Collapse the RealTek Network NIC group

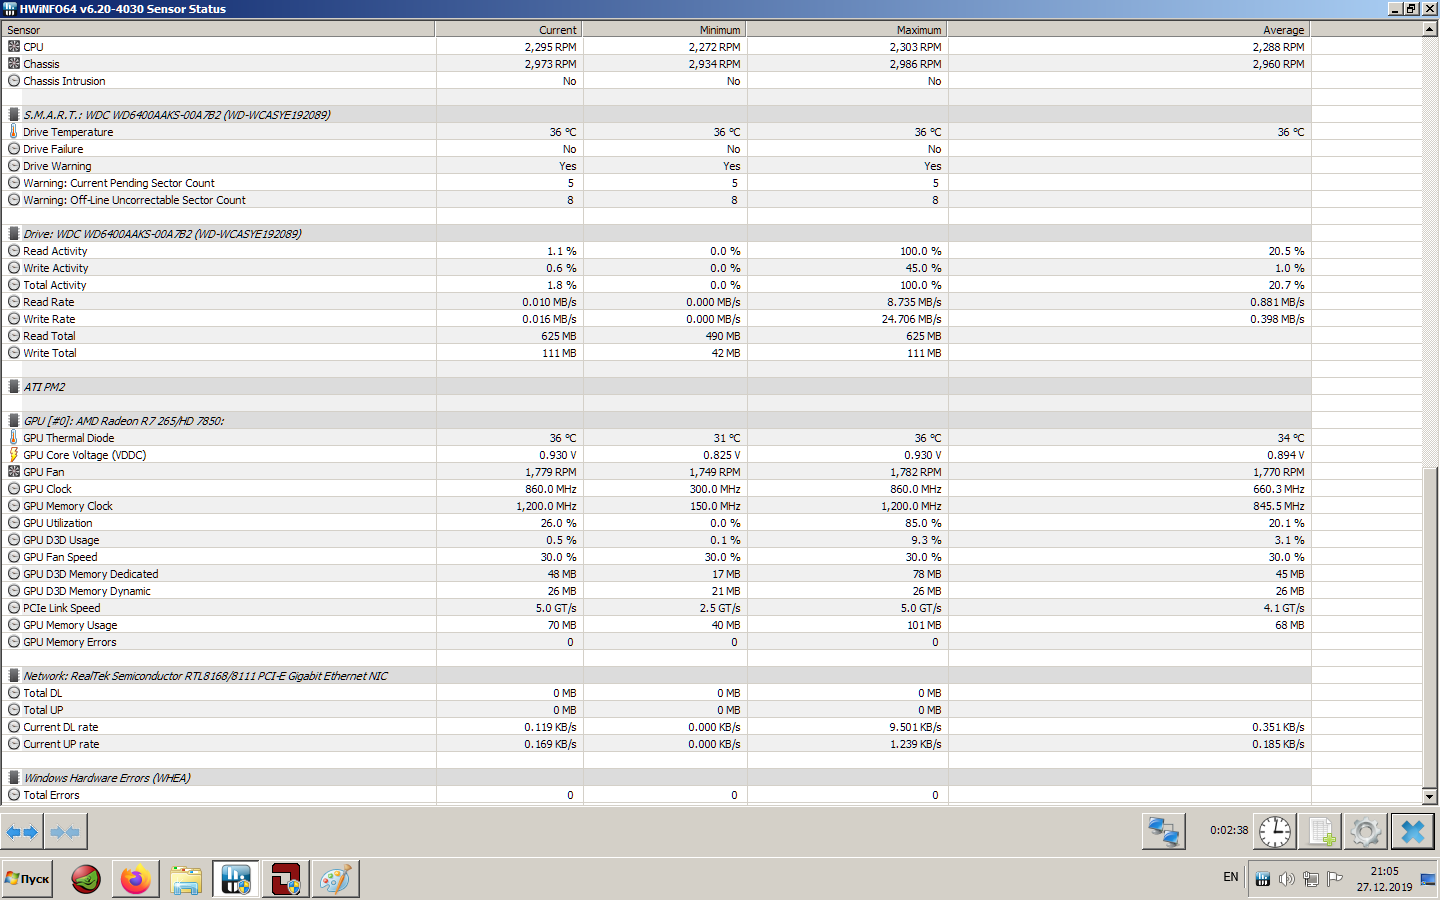click(x=205, y=676)
